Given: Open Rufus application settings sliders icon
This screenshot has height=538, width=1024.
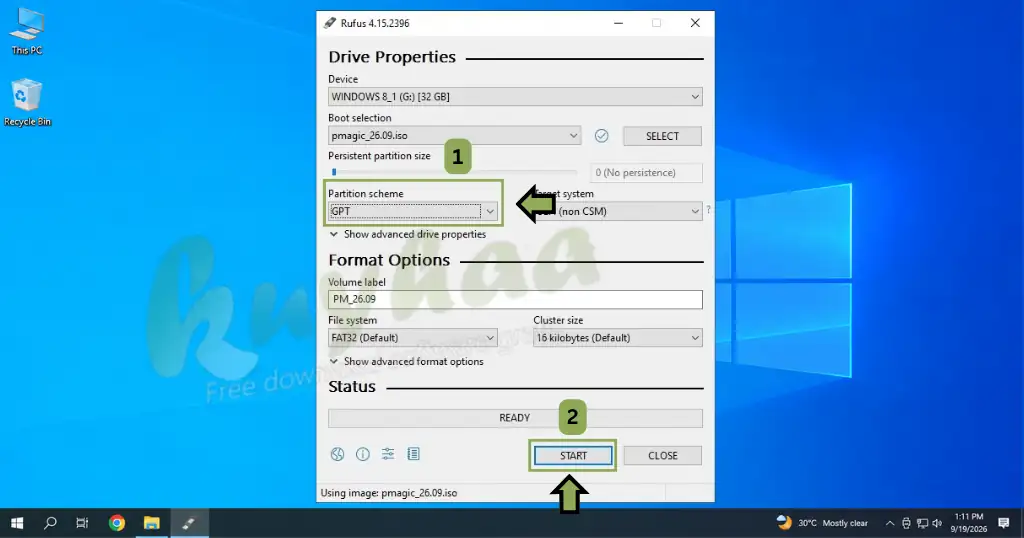Looking at the screenshot, I should 388,454.
